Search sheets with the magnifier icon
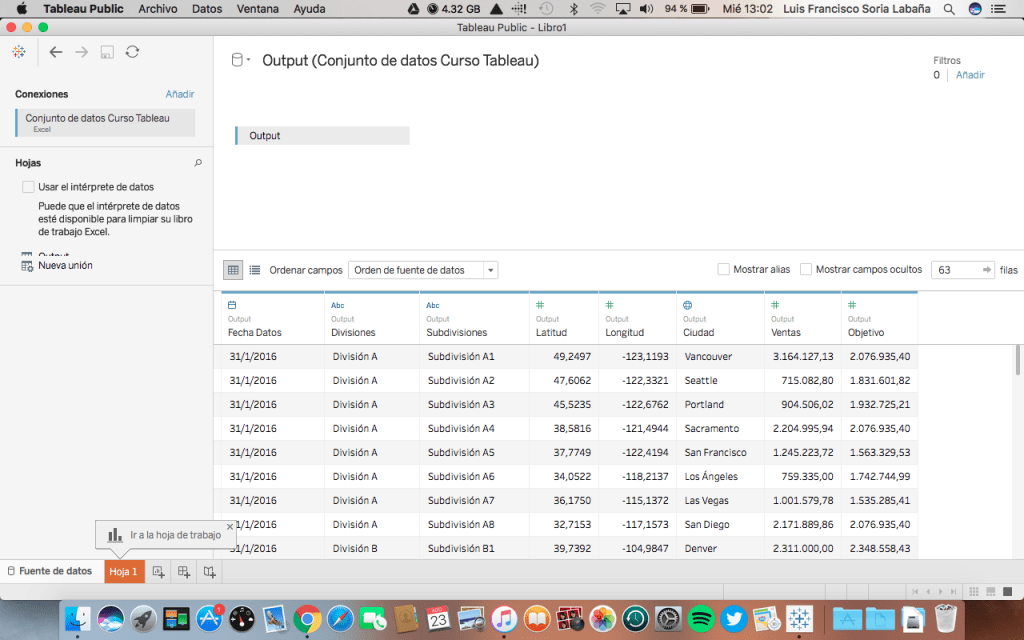Viewport: 1024px width, 640px height. (x=198, y=163)
